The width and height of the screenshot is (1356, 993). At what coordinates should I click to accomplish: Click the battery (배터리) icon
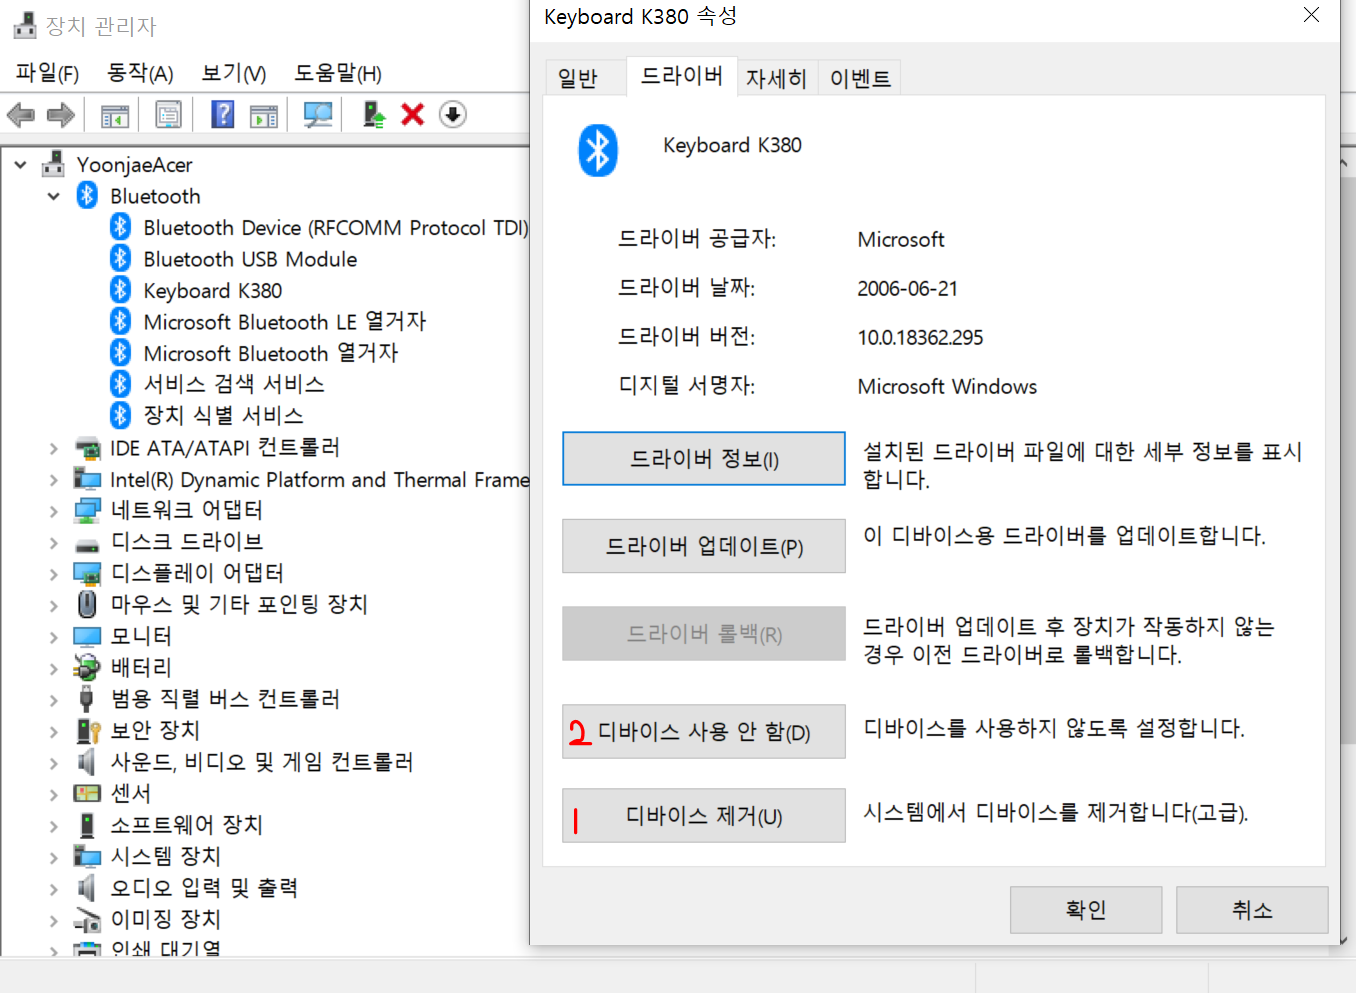pos(88,667)
